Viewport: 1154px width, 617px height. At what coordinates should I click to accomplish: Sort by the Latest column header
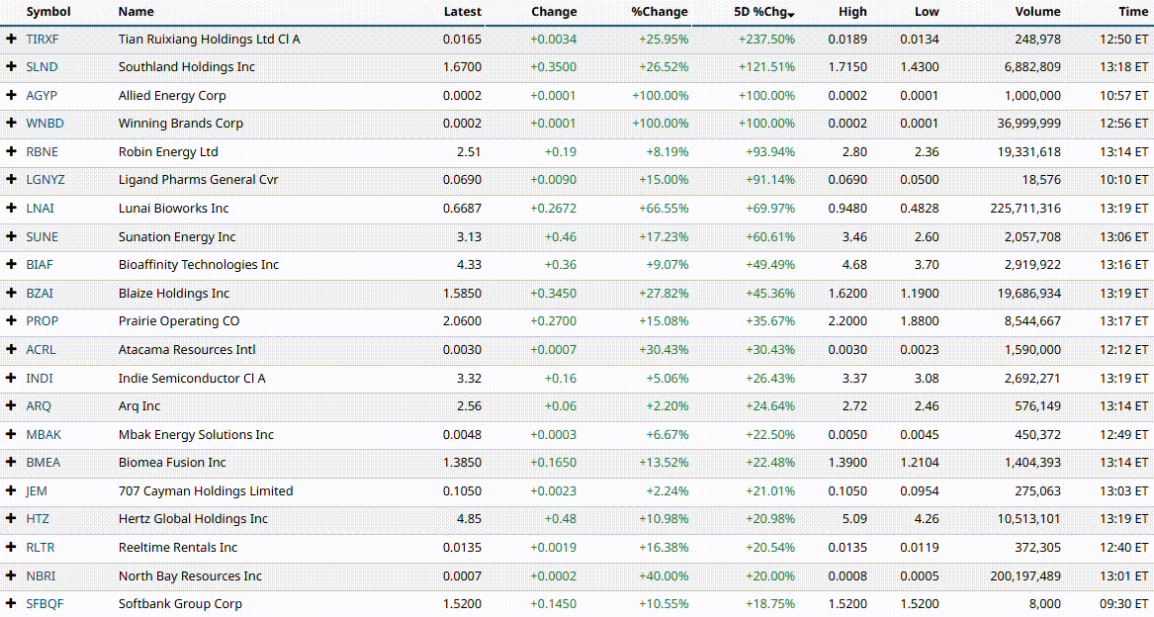tap(462, 12)
